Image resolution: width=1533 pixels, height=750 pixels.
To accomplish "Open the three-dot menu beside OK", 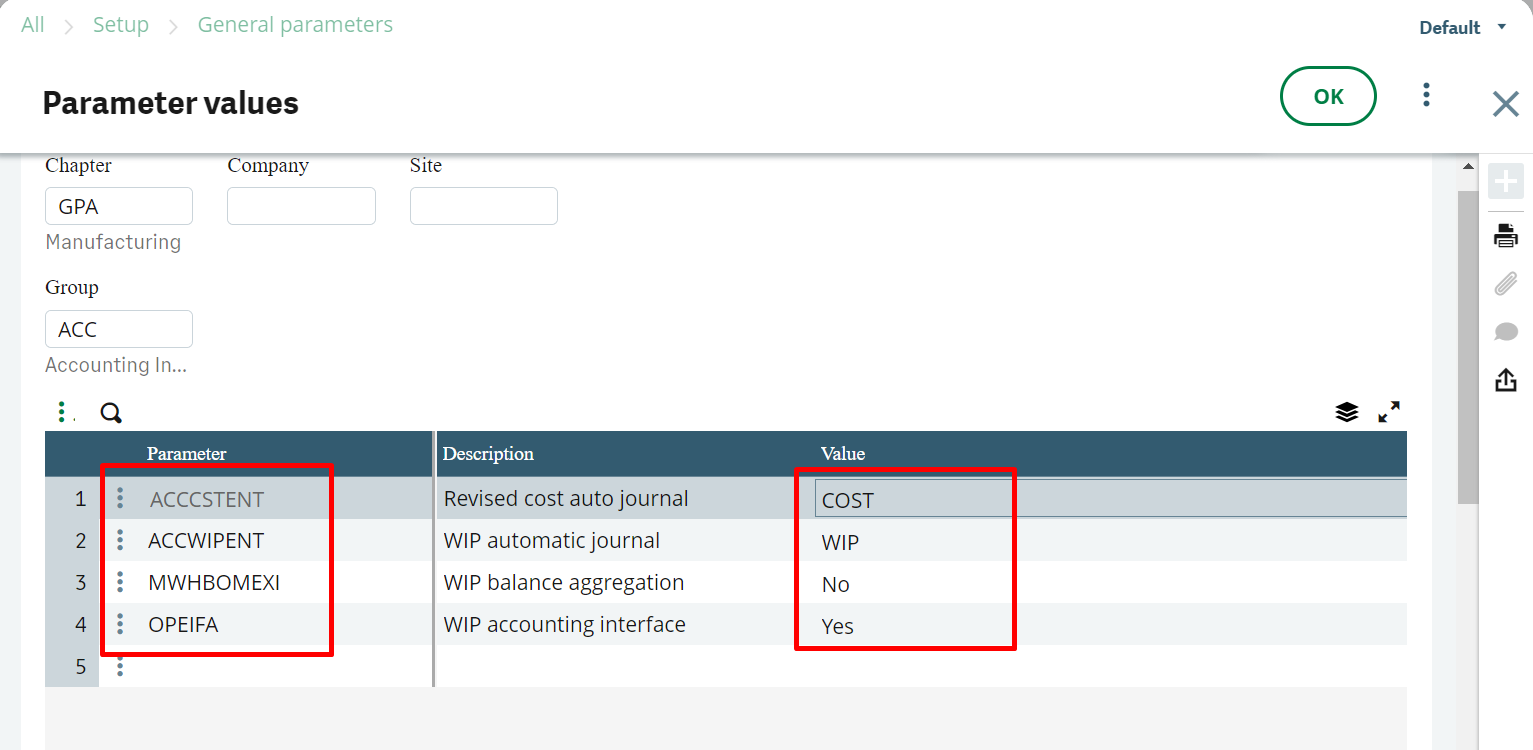I will (1426, 96).
